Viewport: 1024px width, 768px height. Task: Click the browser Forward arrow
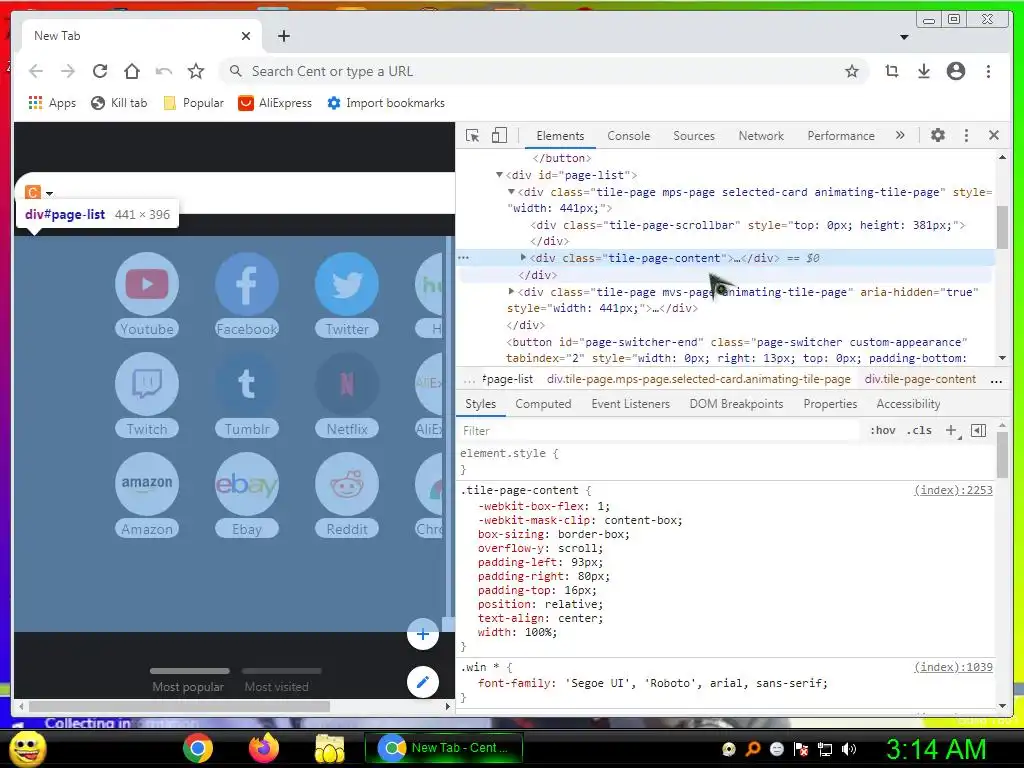click(68, 71)
